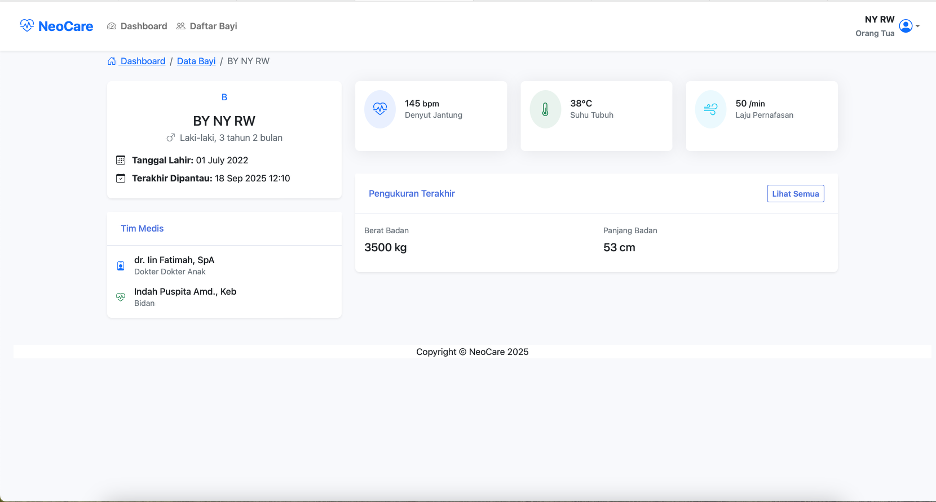The height and width of the screenshot is (502, 936).
Task: Follow the Data Bayi breadcrumb link
Action: pyautogui.click(x=196, y=61)
